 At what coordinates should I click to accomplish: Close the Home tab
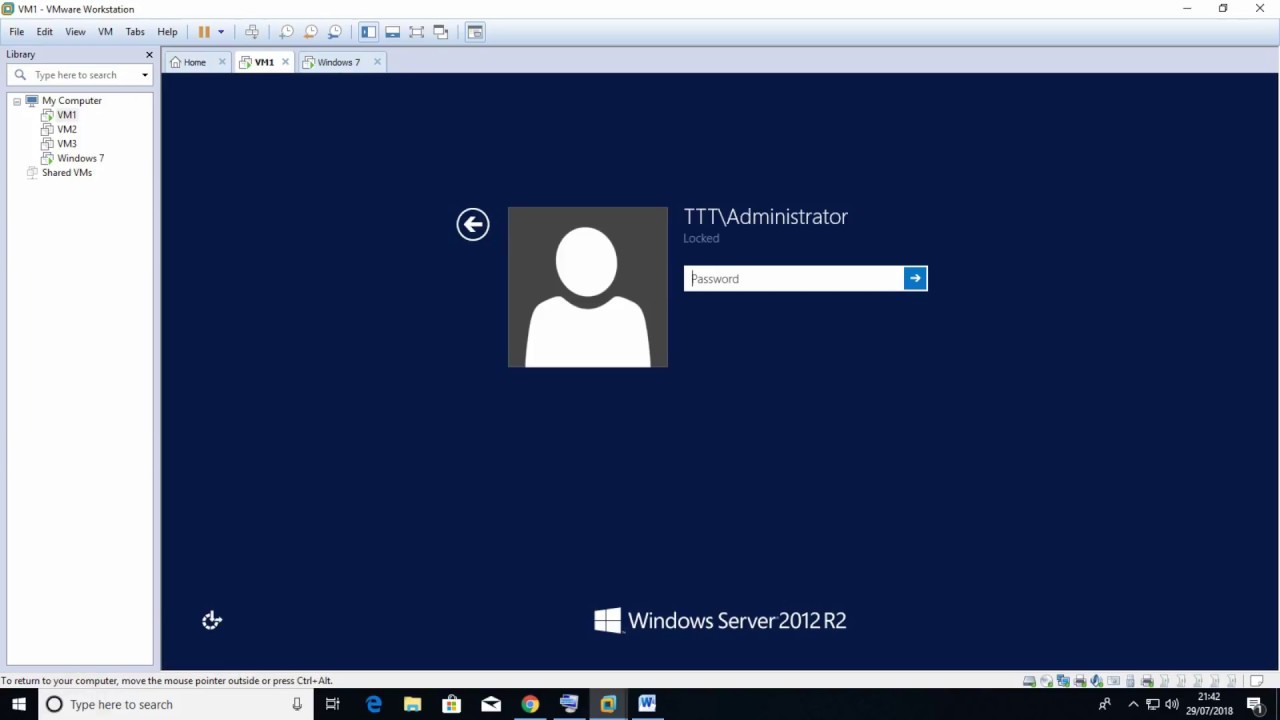tap(222, 62)
